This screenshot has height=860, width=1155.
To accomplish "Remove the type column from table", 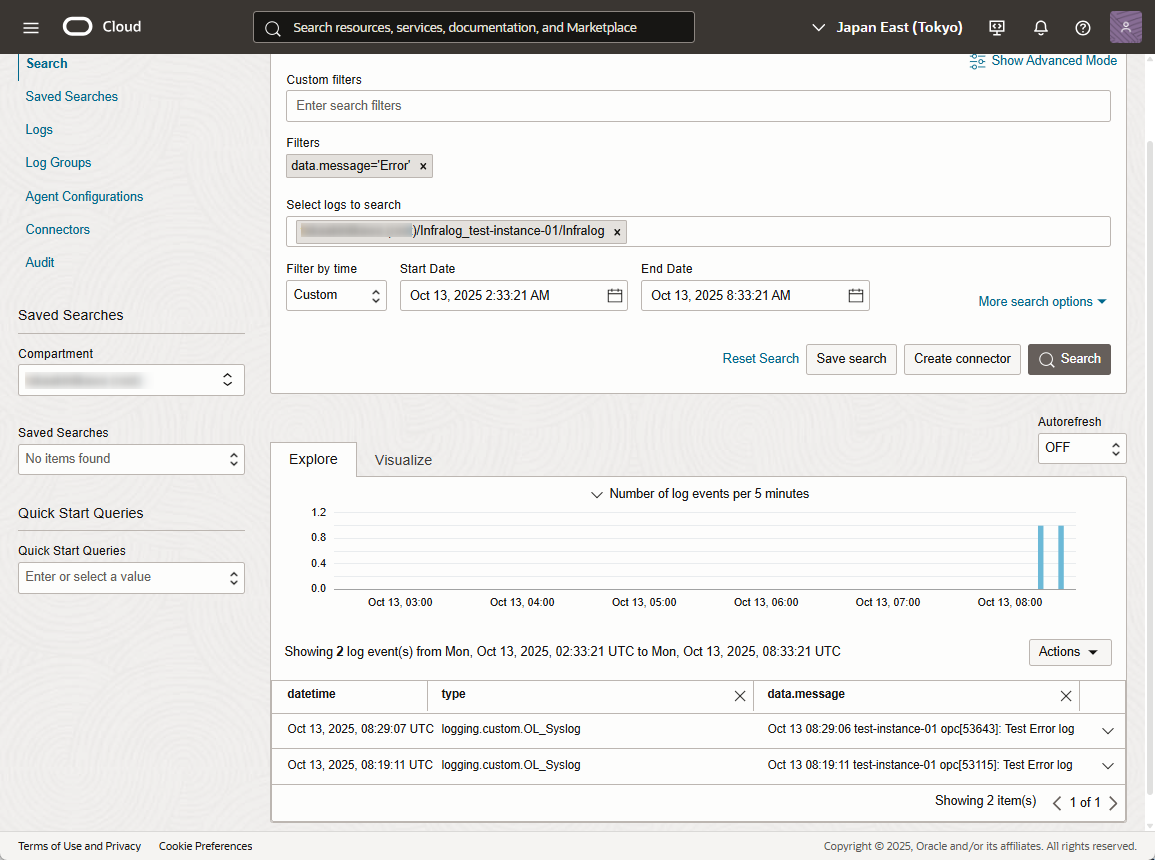I will 740,696.
